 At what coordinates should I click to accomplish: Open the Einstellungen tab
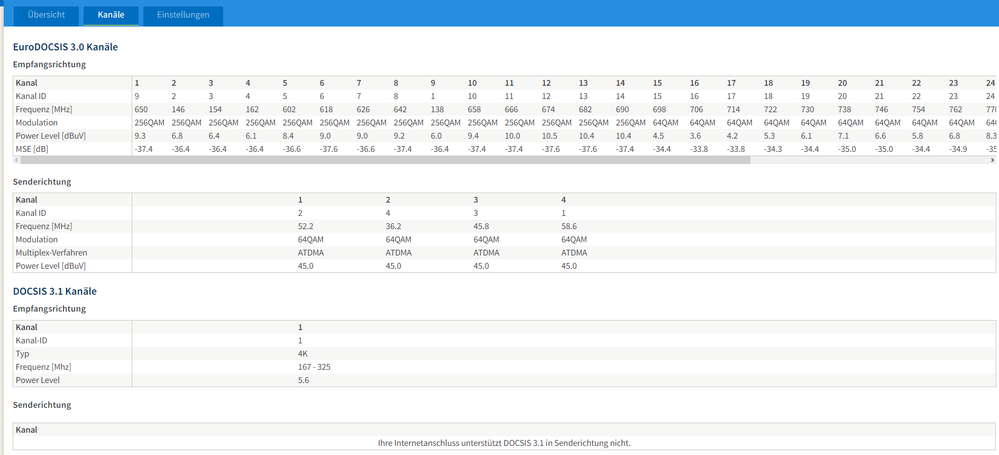click(183, 15)
